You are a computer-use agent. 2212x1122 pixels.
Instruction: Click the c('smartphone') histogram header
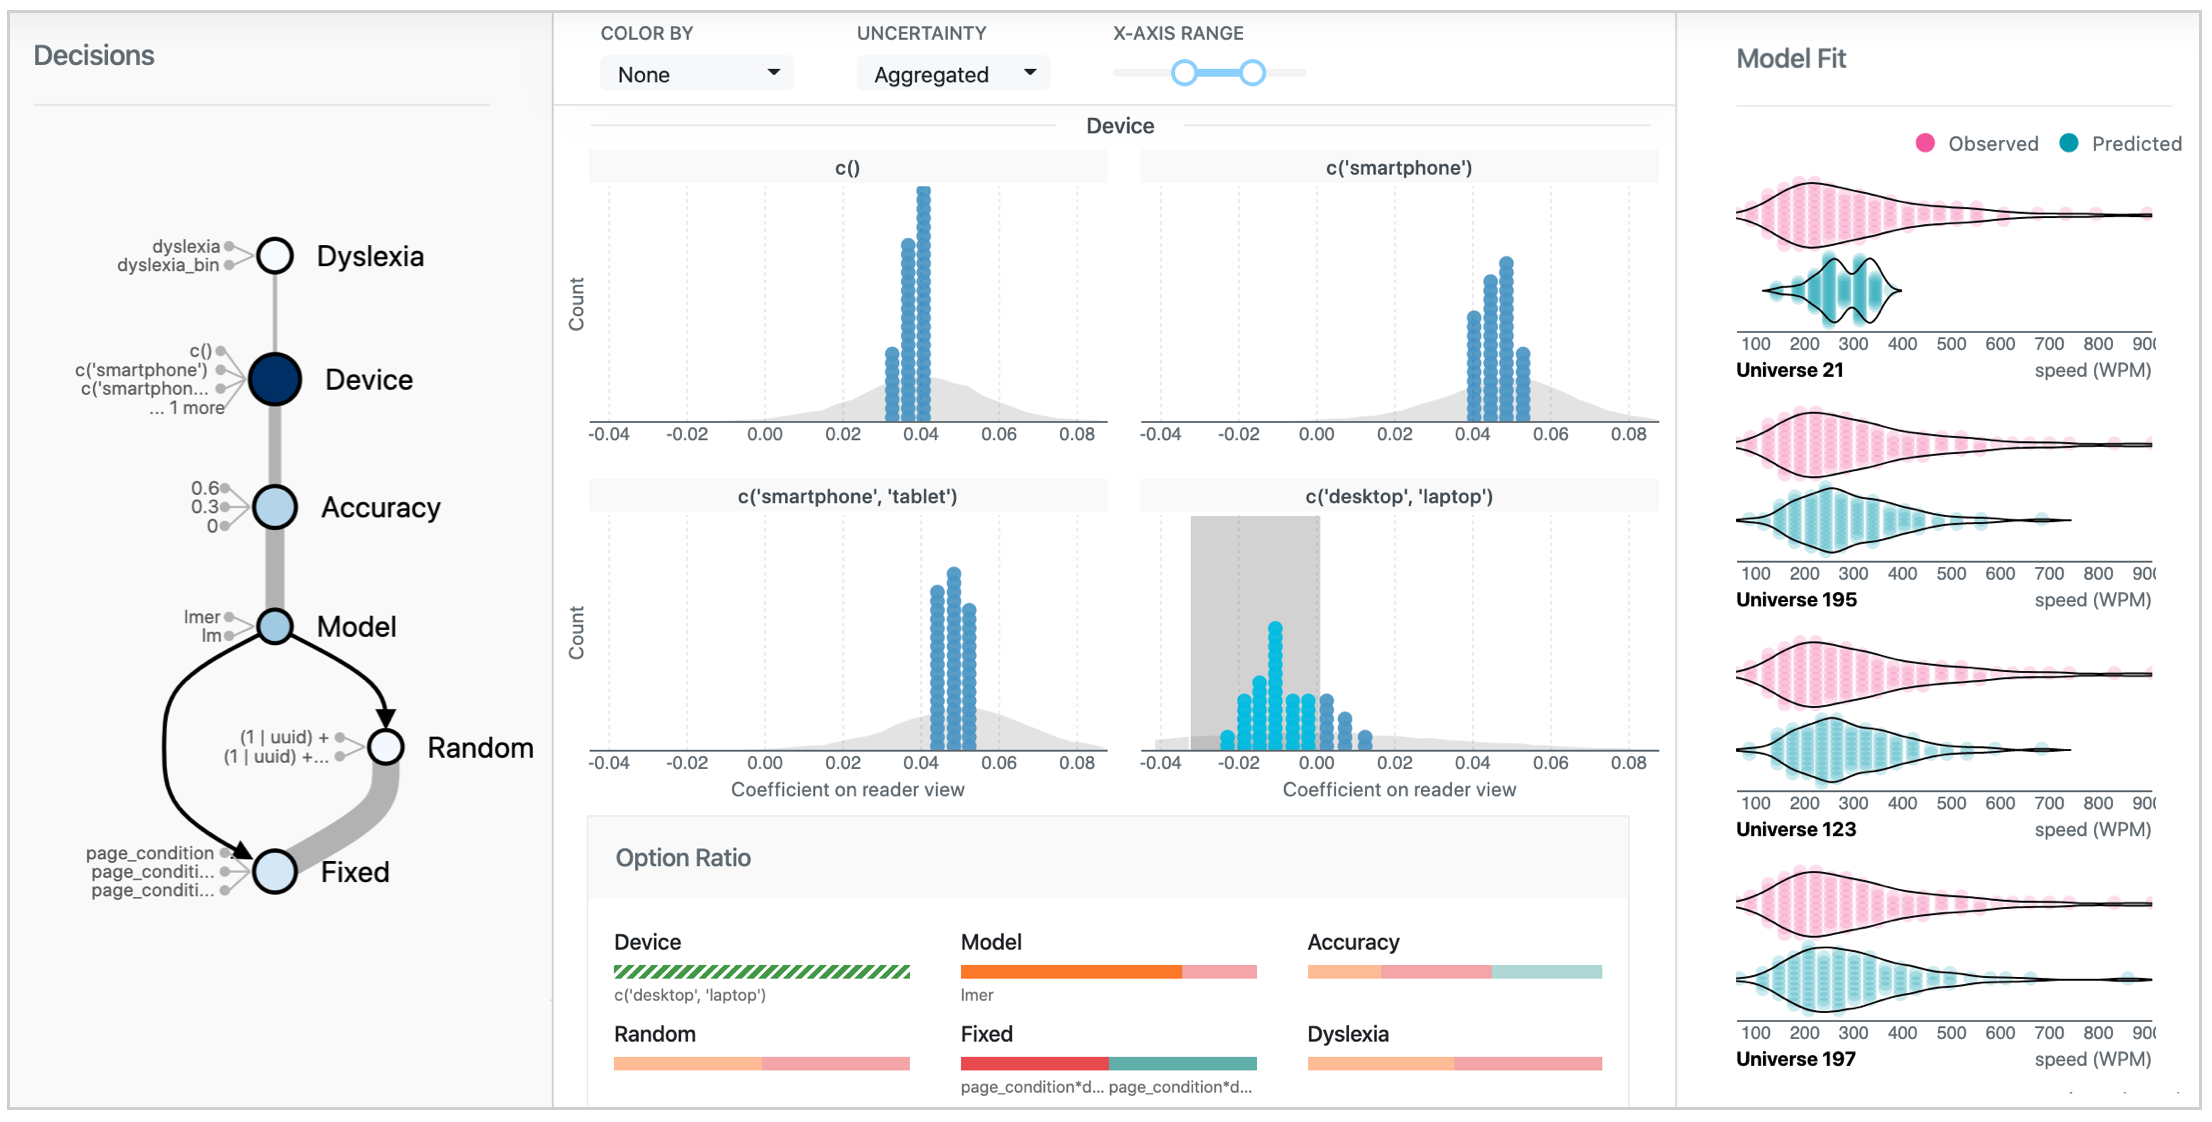(1398, 167)
